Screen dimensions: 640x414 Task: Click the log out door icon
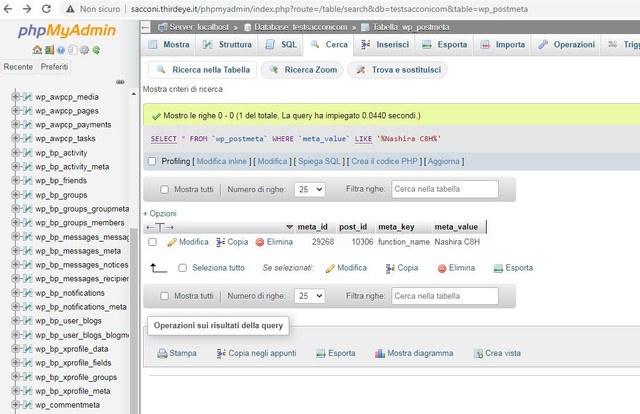click(x=49, y=50)
